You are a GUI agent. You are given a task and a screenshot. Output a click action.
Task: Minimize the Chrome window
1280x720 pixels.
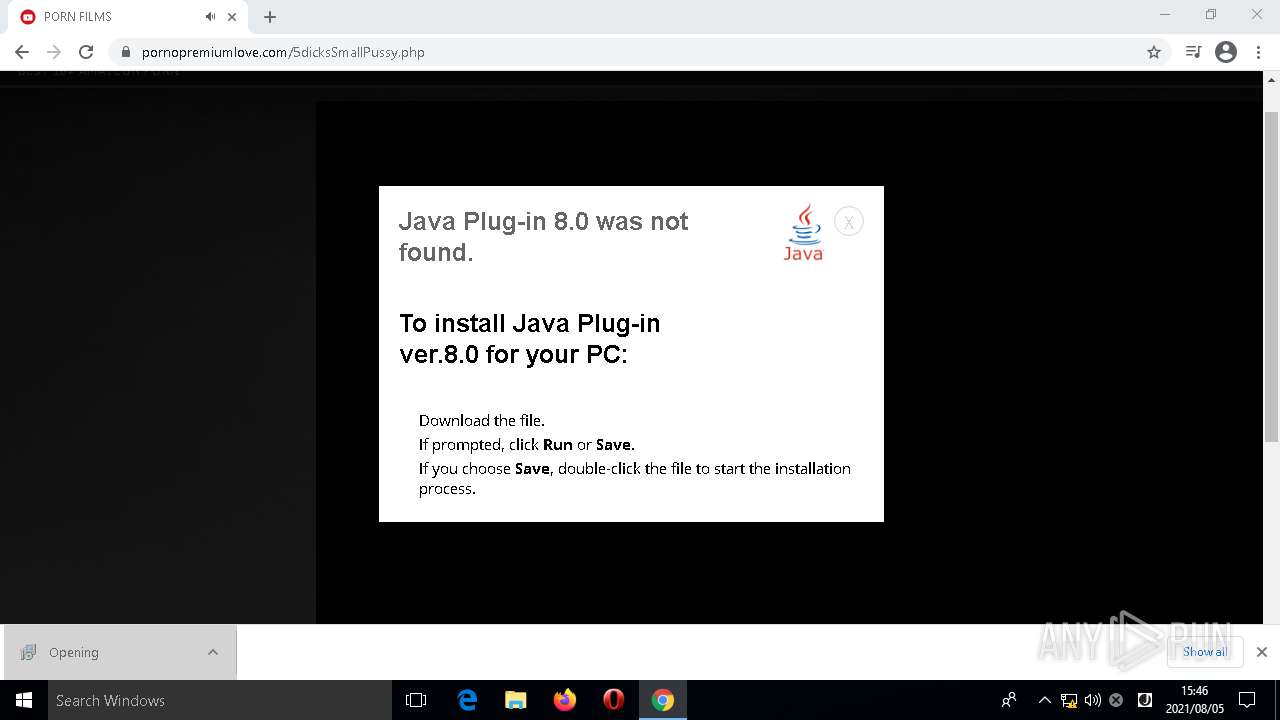1164,15
